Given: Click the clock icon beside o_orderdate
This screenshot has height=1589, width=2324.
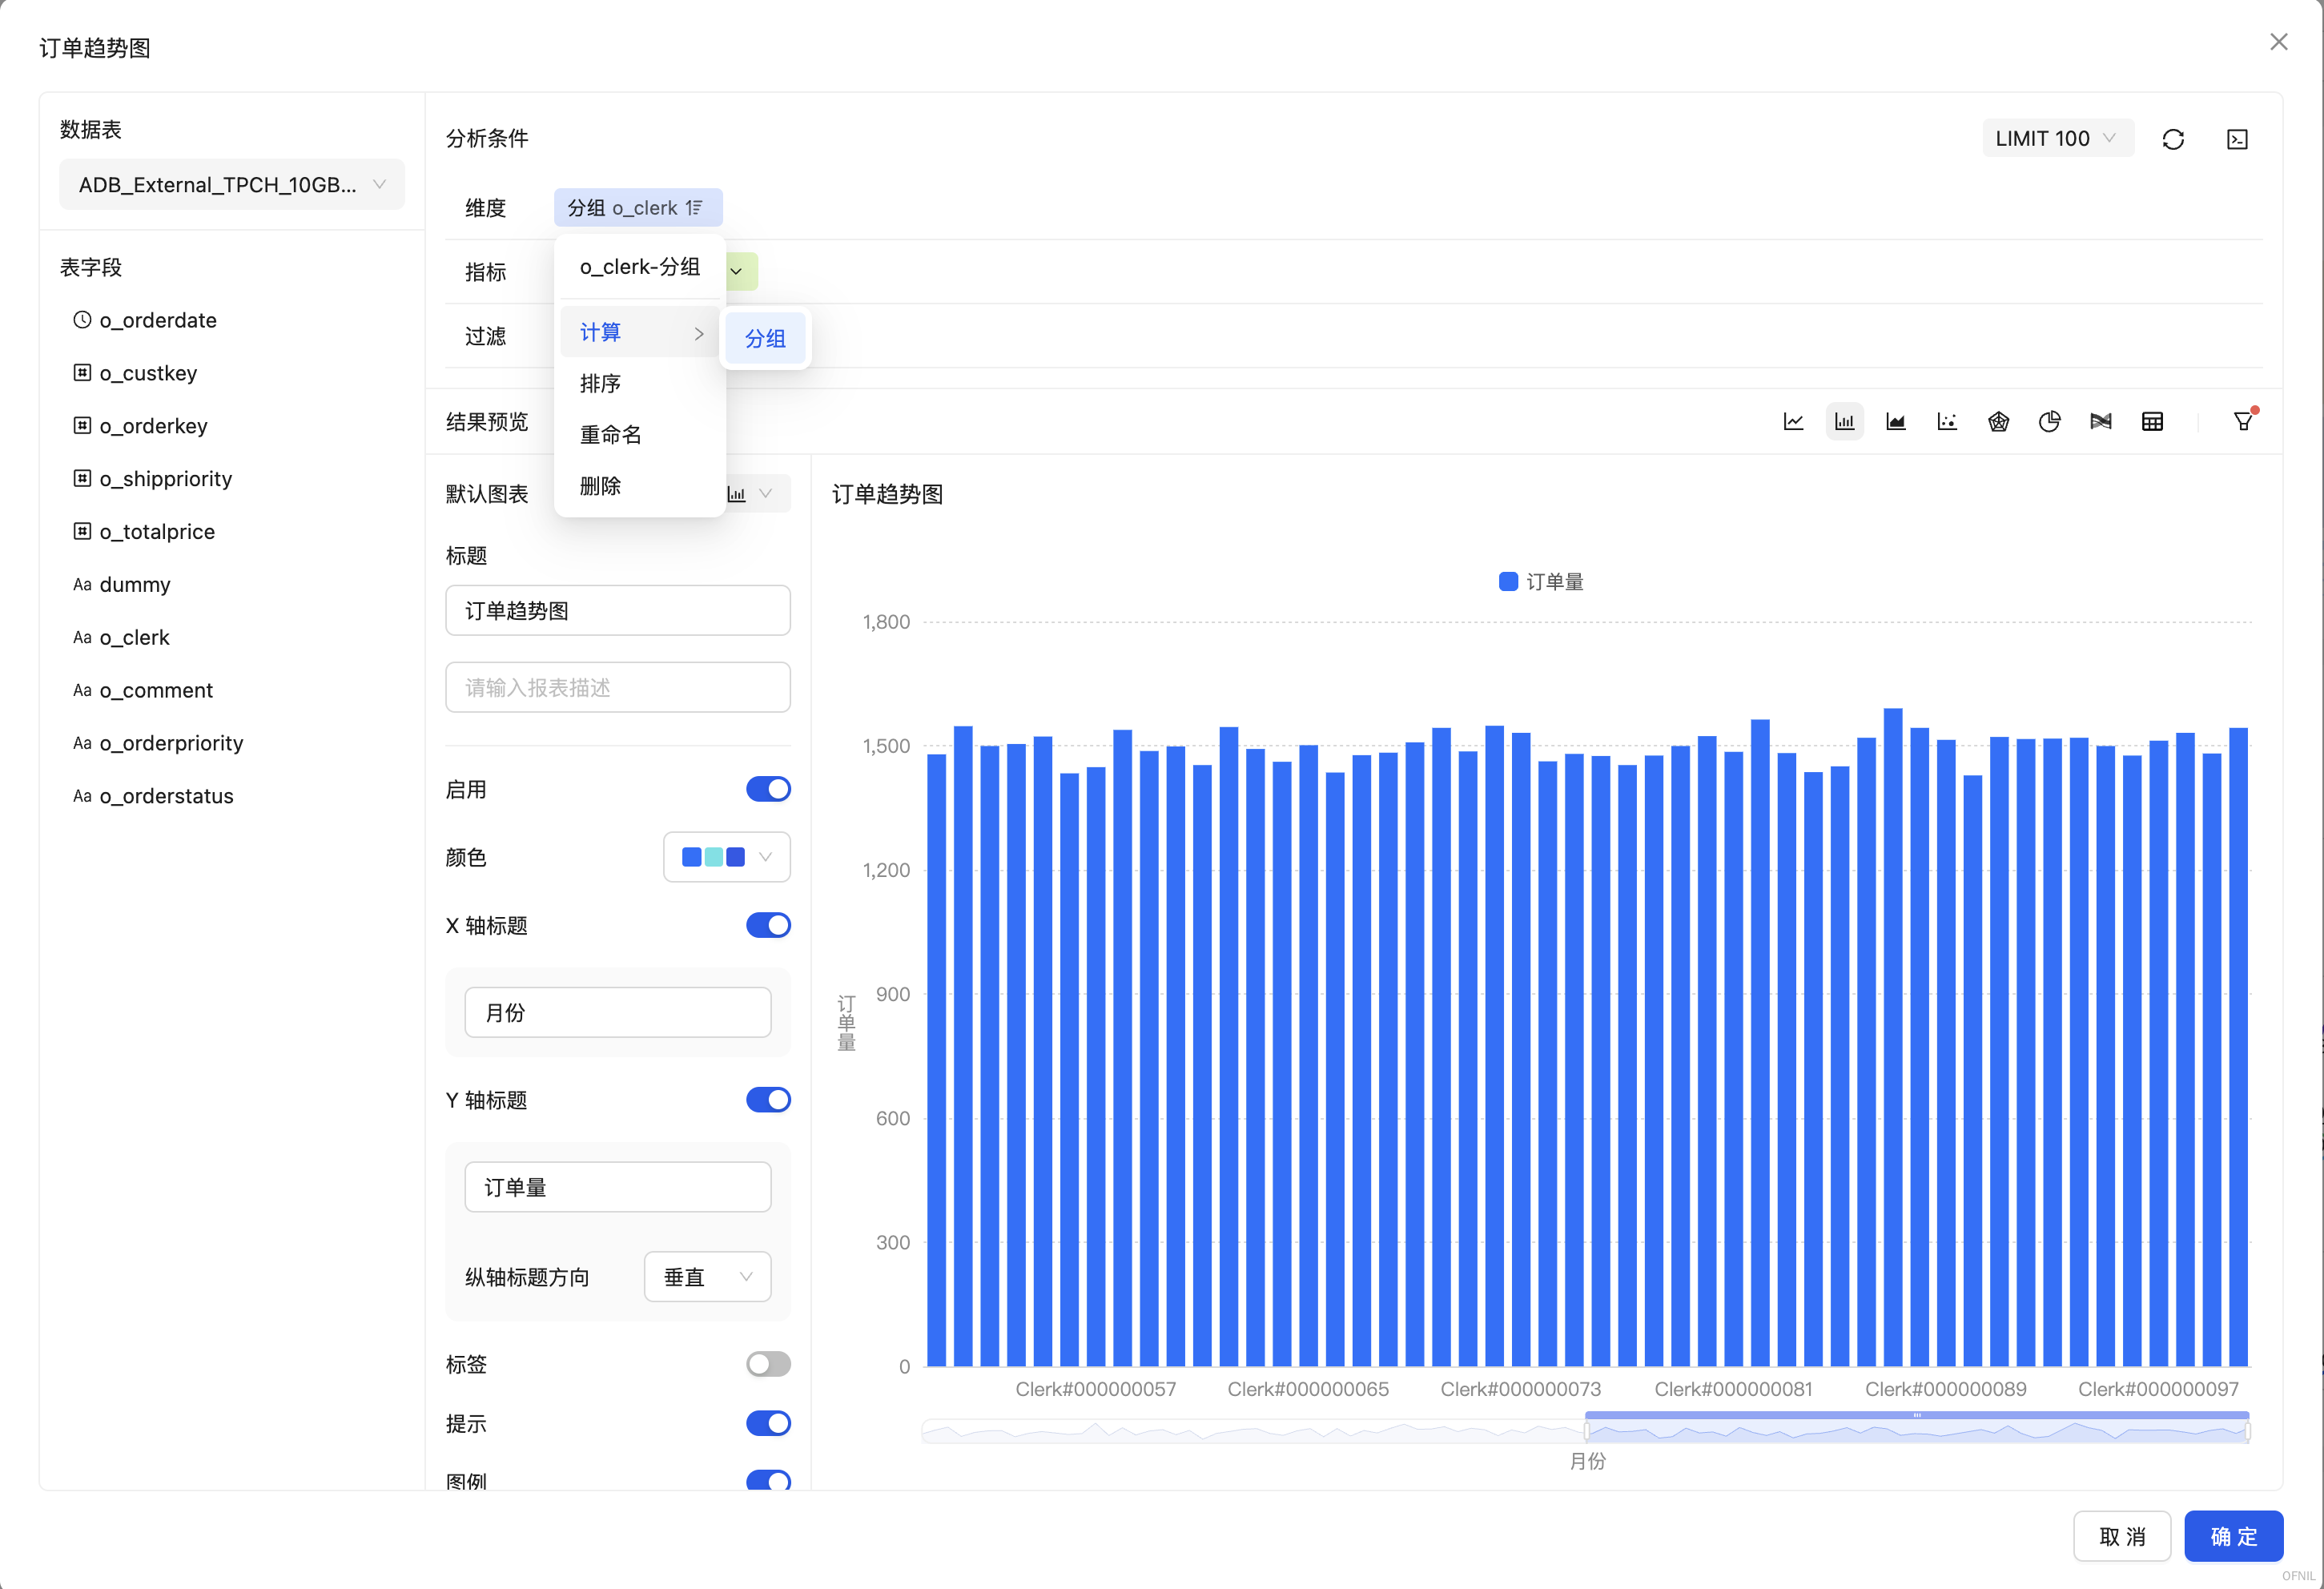Looking at the screenshot, I should [x=82, y=320].
